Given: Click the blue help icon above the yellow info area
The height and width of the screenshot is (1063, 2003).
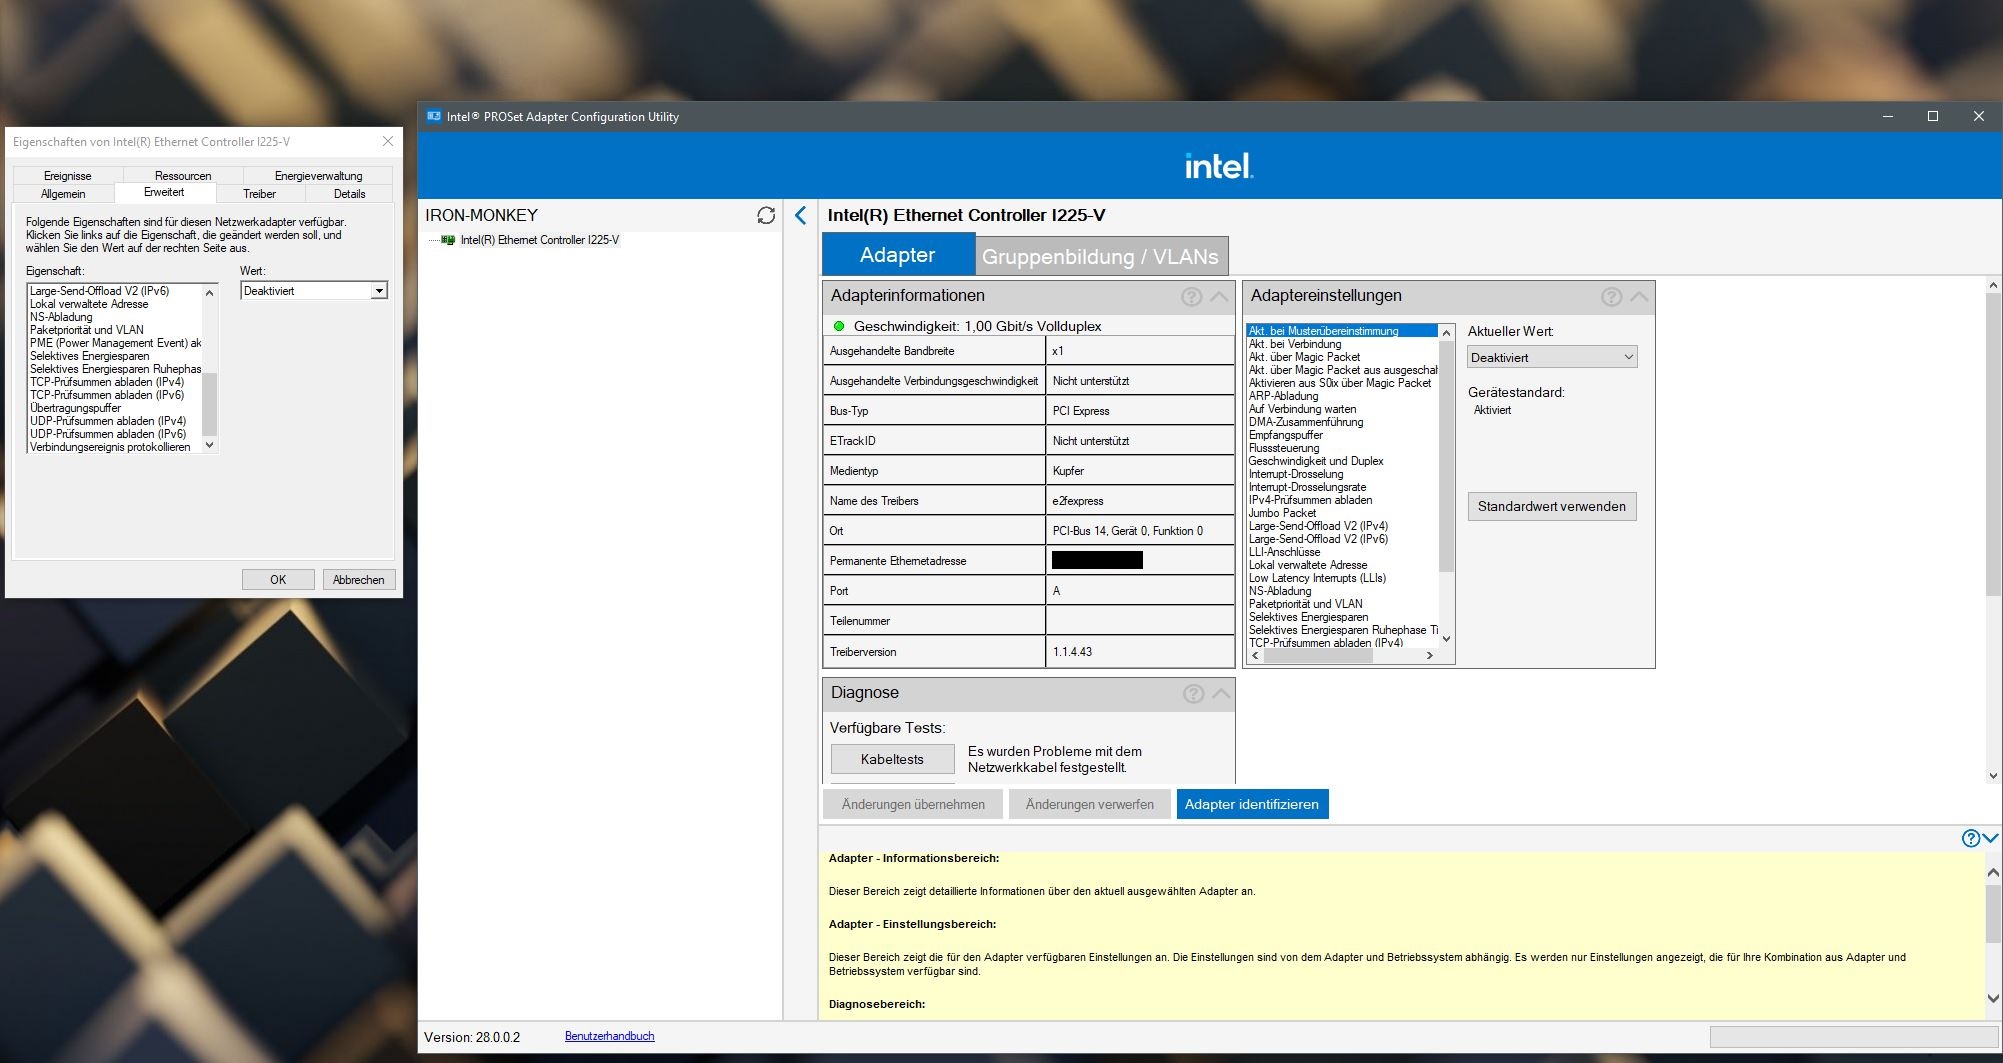Looking at the screenshot, I should [1970, 838].
